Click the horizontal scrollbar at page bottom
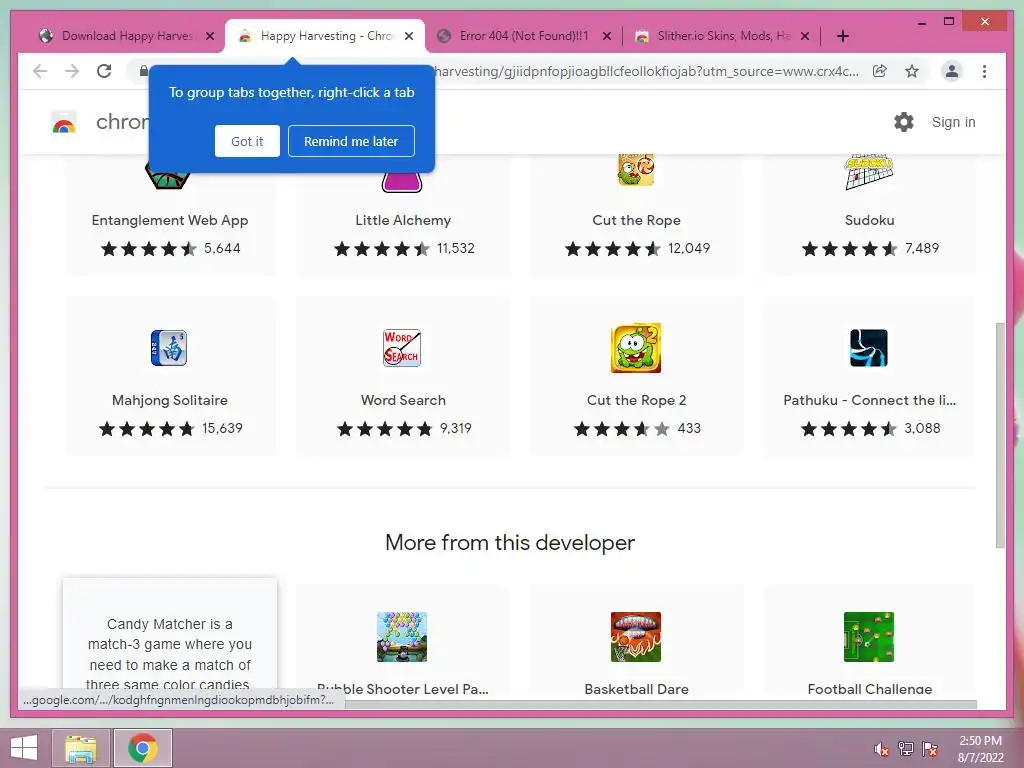This screenshot has width=1024, height=768. 660,705
